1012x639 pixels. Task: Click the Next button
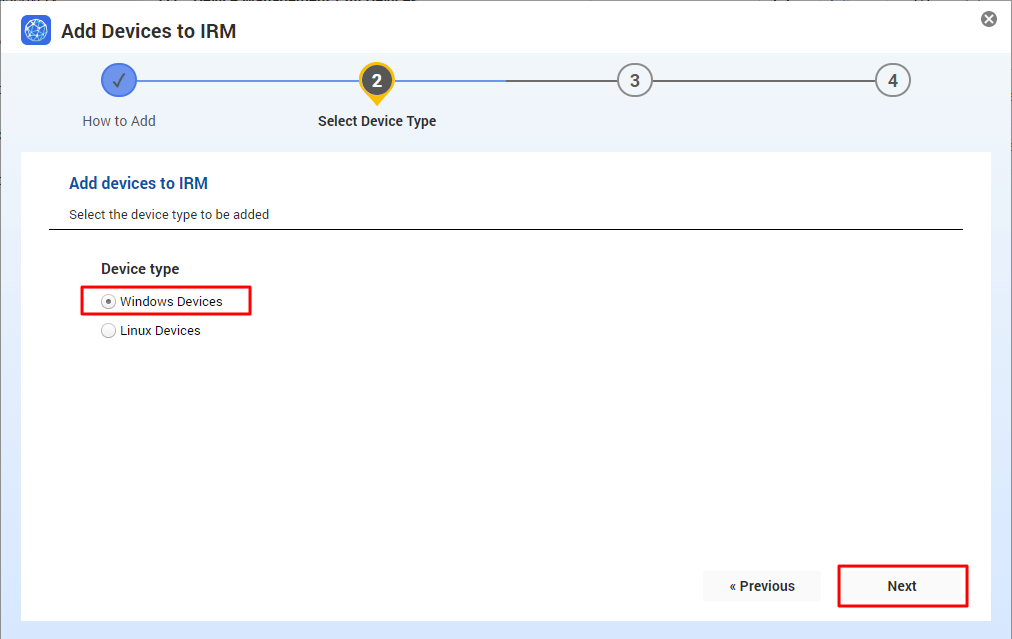901,586
